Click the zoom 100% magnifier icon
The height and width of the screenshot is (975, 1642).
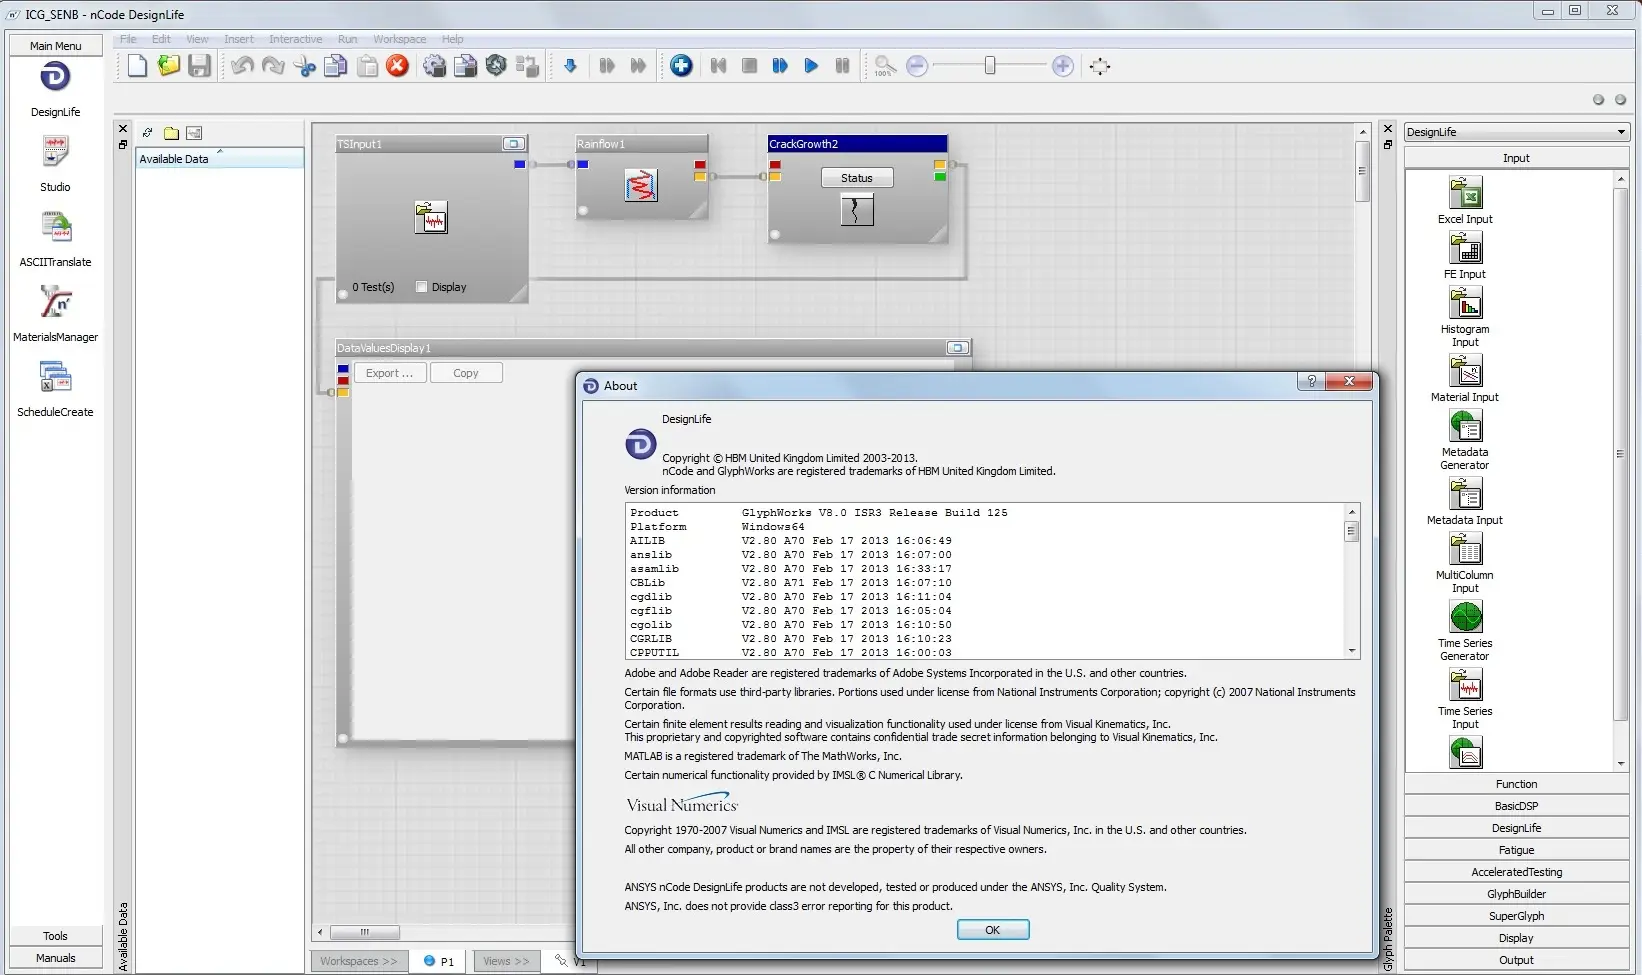[x=884, y=66]
